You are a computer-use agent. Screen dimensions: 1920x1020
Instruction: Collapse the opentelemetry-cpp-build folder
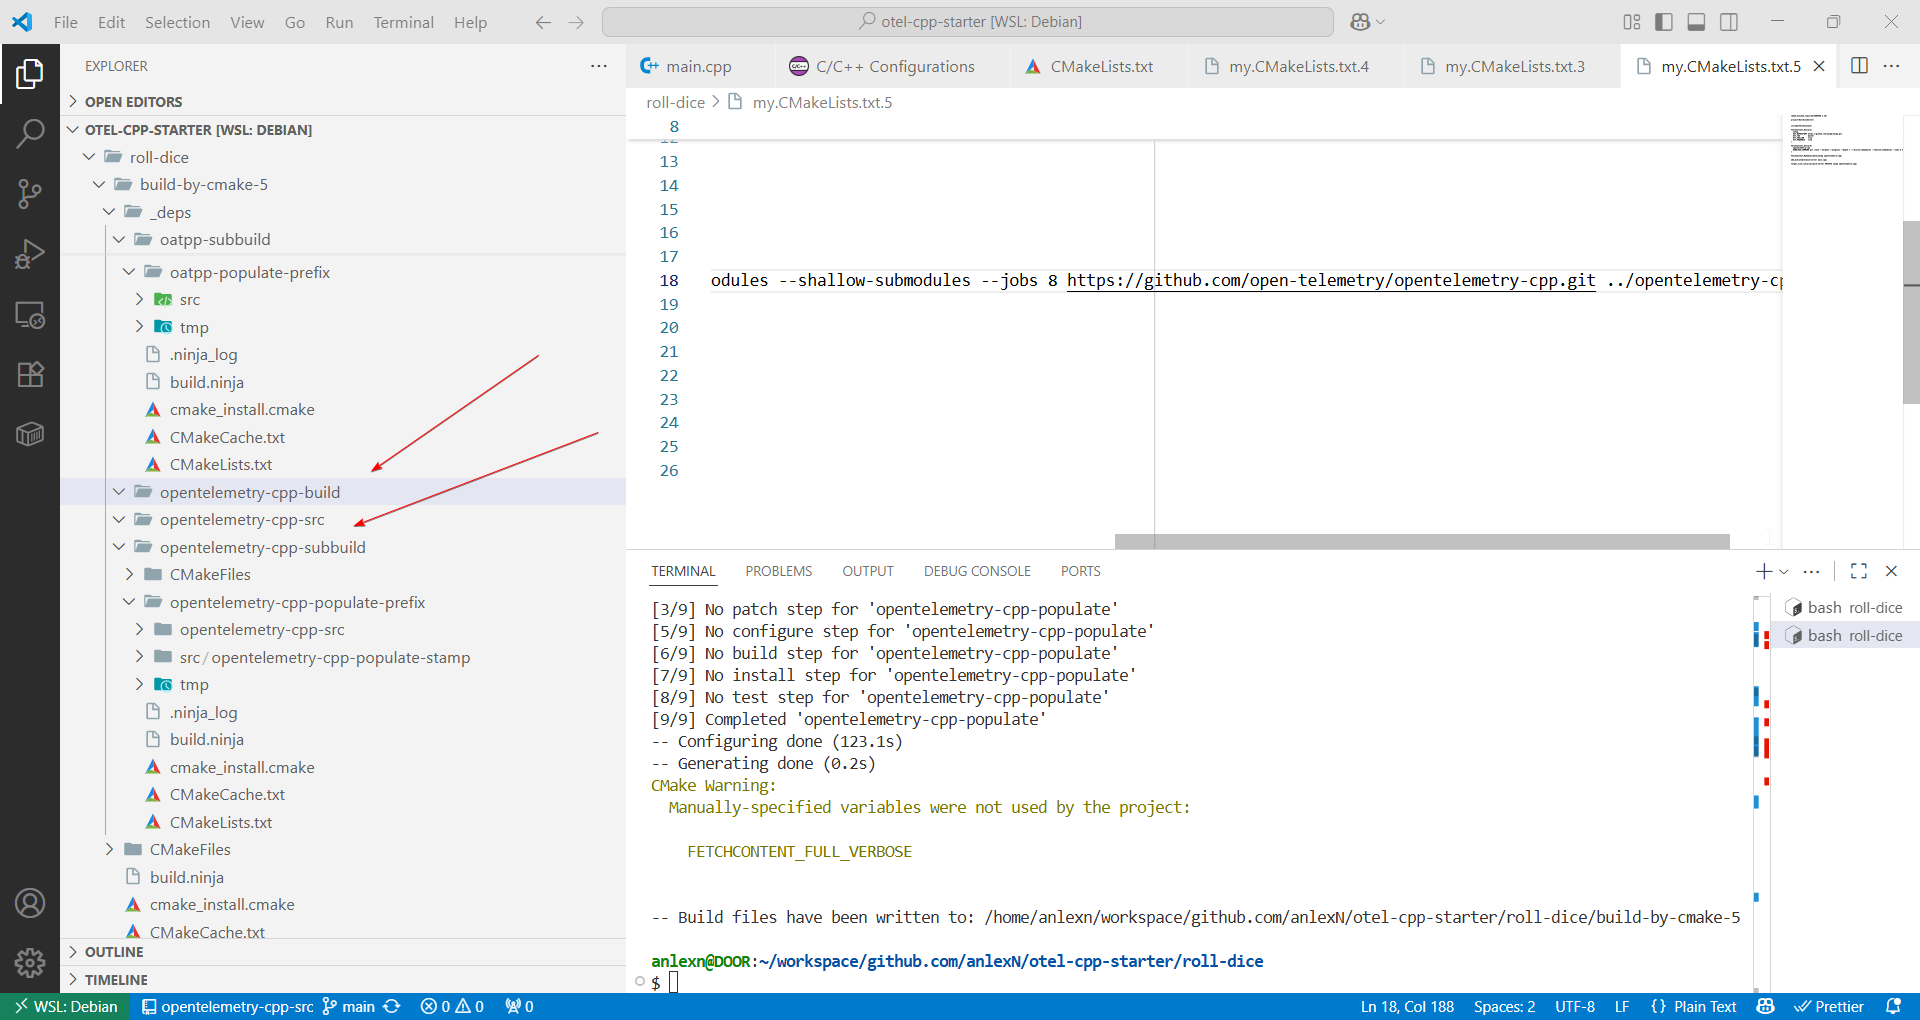pos(119,492)
